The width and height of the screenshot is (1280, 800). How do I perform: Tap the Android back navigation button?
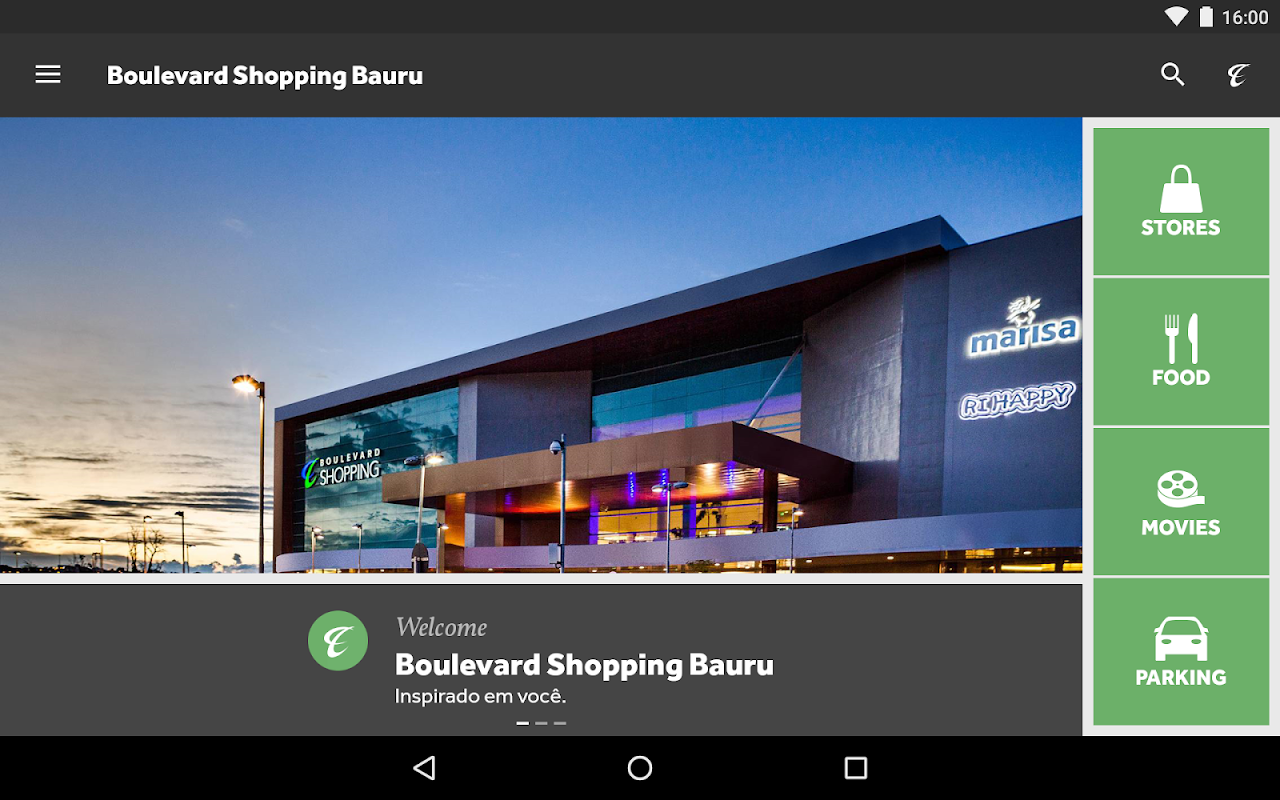[x=424, y=768]
